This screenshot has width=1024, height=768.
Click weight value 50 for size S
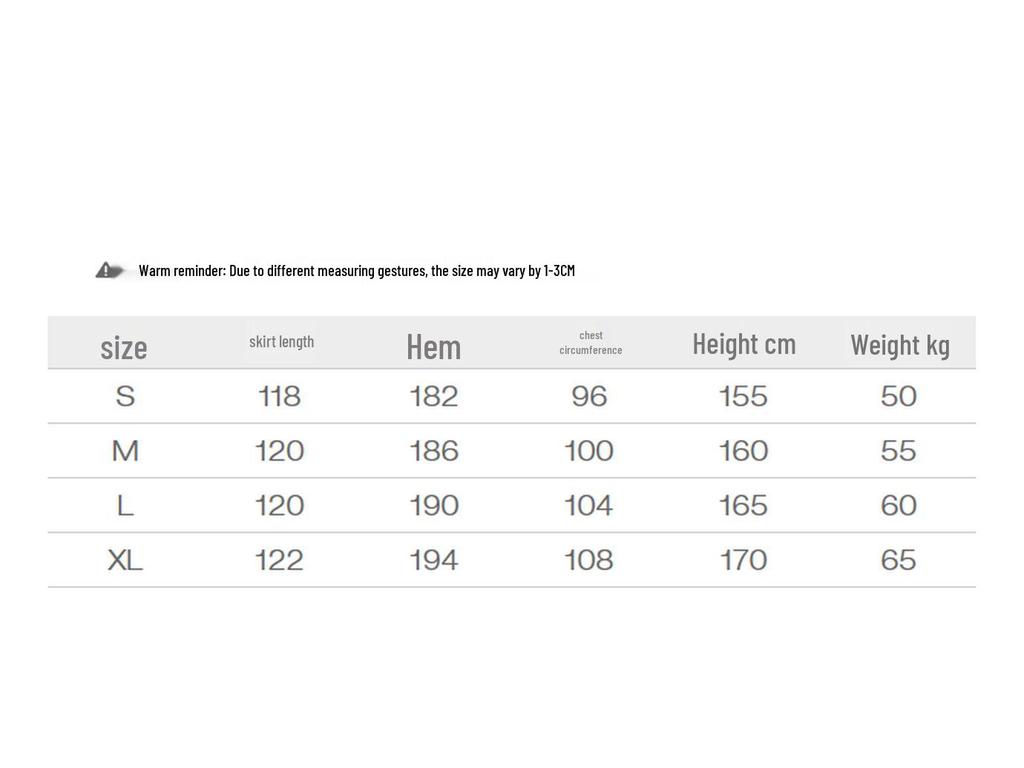click(x=899, y=397)
